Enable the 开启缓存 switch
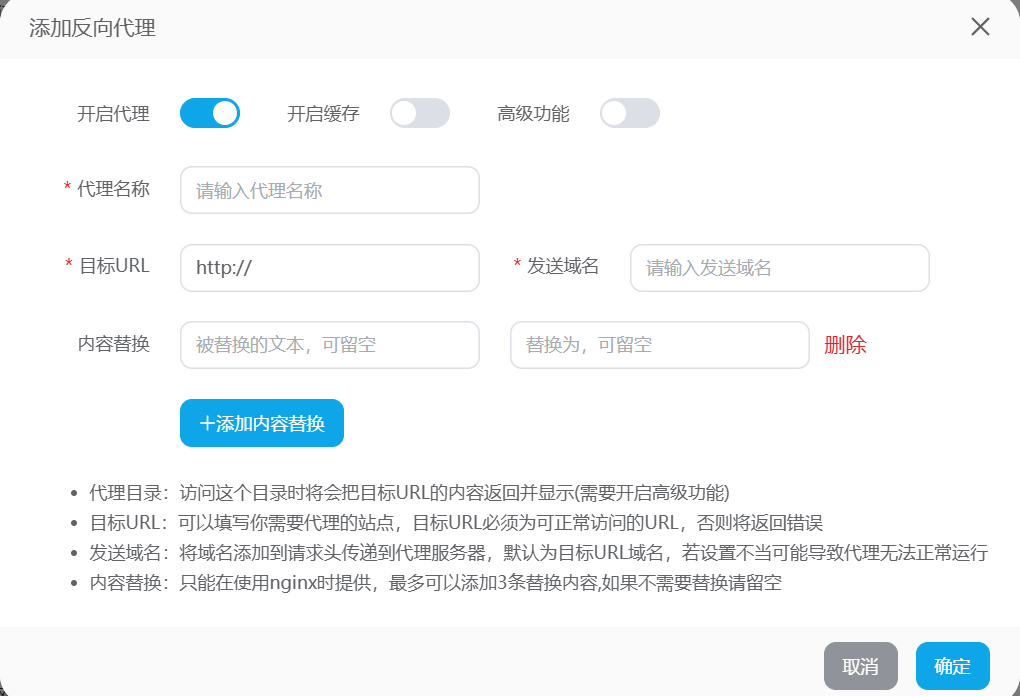The height and width of the screenshot is (696, 1020). click(420, 113)
